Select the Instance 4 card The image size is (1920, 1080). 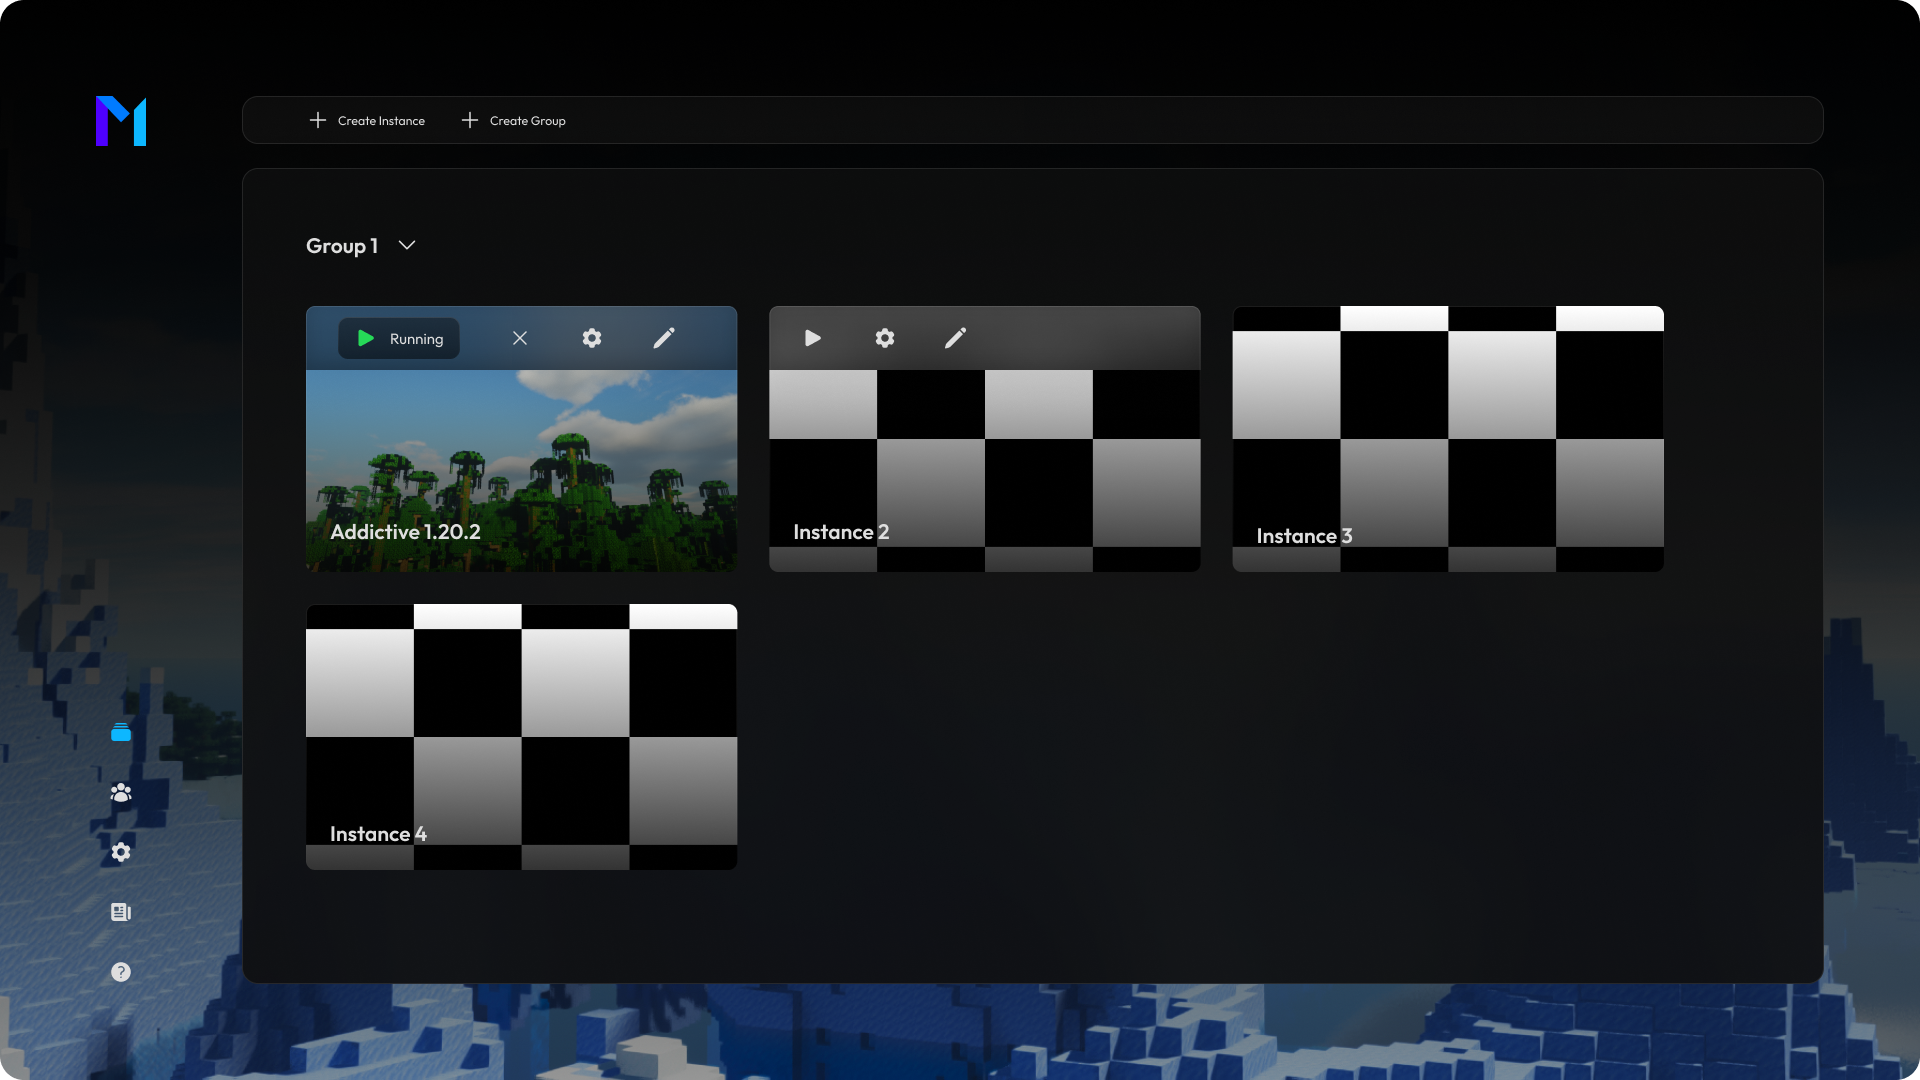tap(521, 737)
